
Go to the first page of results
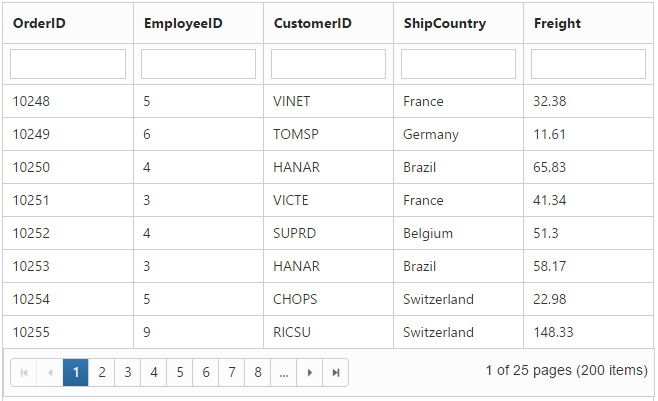[24, 373]
